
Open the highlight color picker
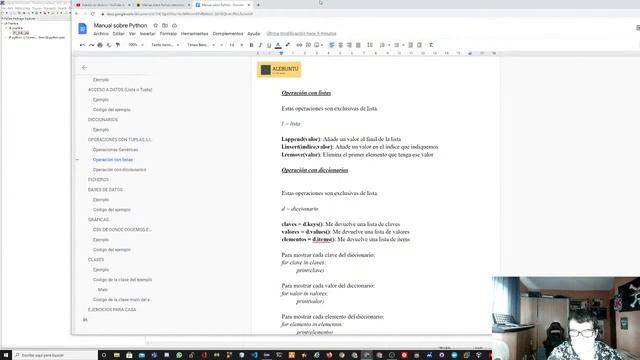[288, 45]
